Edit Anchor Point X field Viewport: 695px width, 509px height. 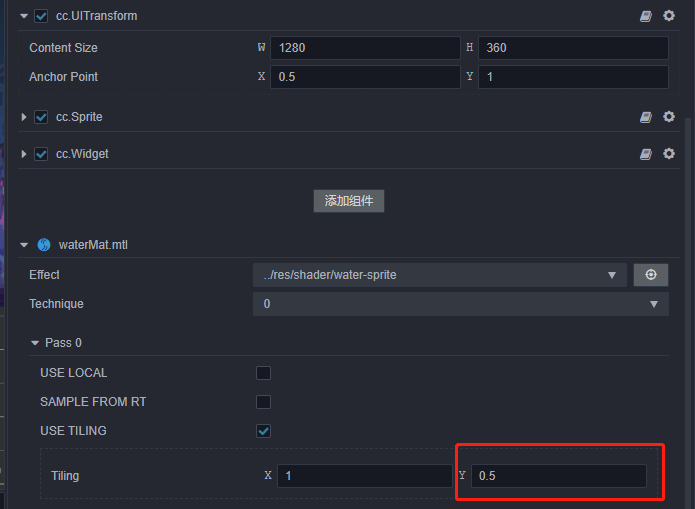365,77
